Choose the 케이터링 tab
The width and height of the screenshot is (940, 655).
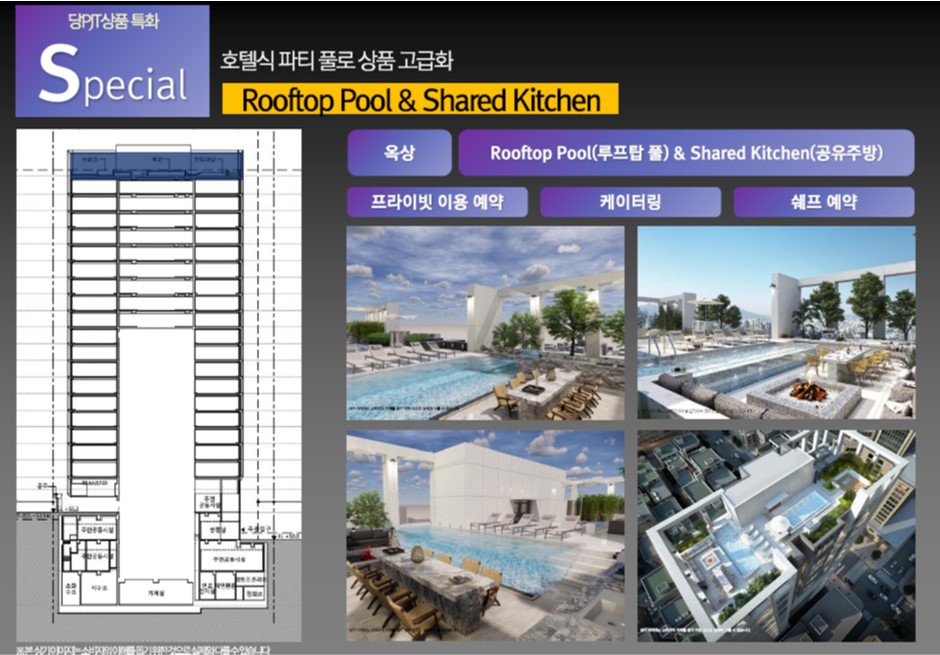(x=630, y=202)
